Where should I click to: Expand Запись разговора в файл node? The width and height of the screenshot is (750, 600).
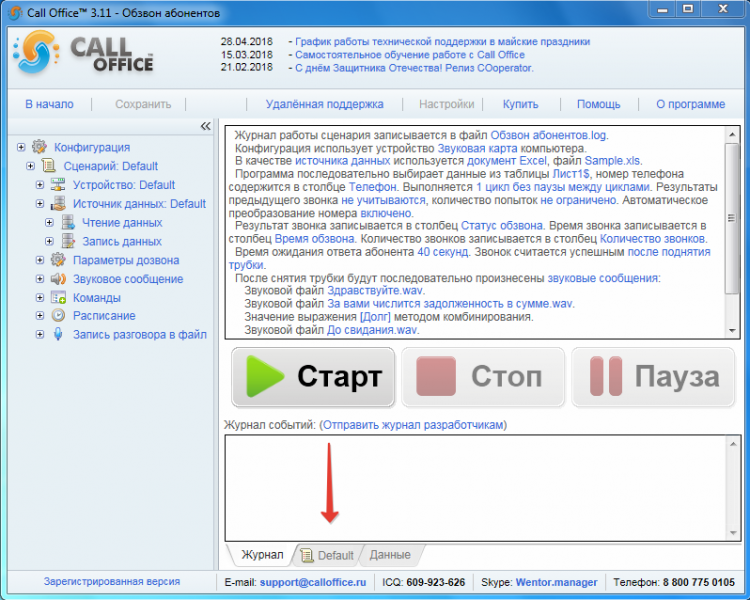coord(40,334)
